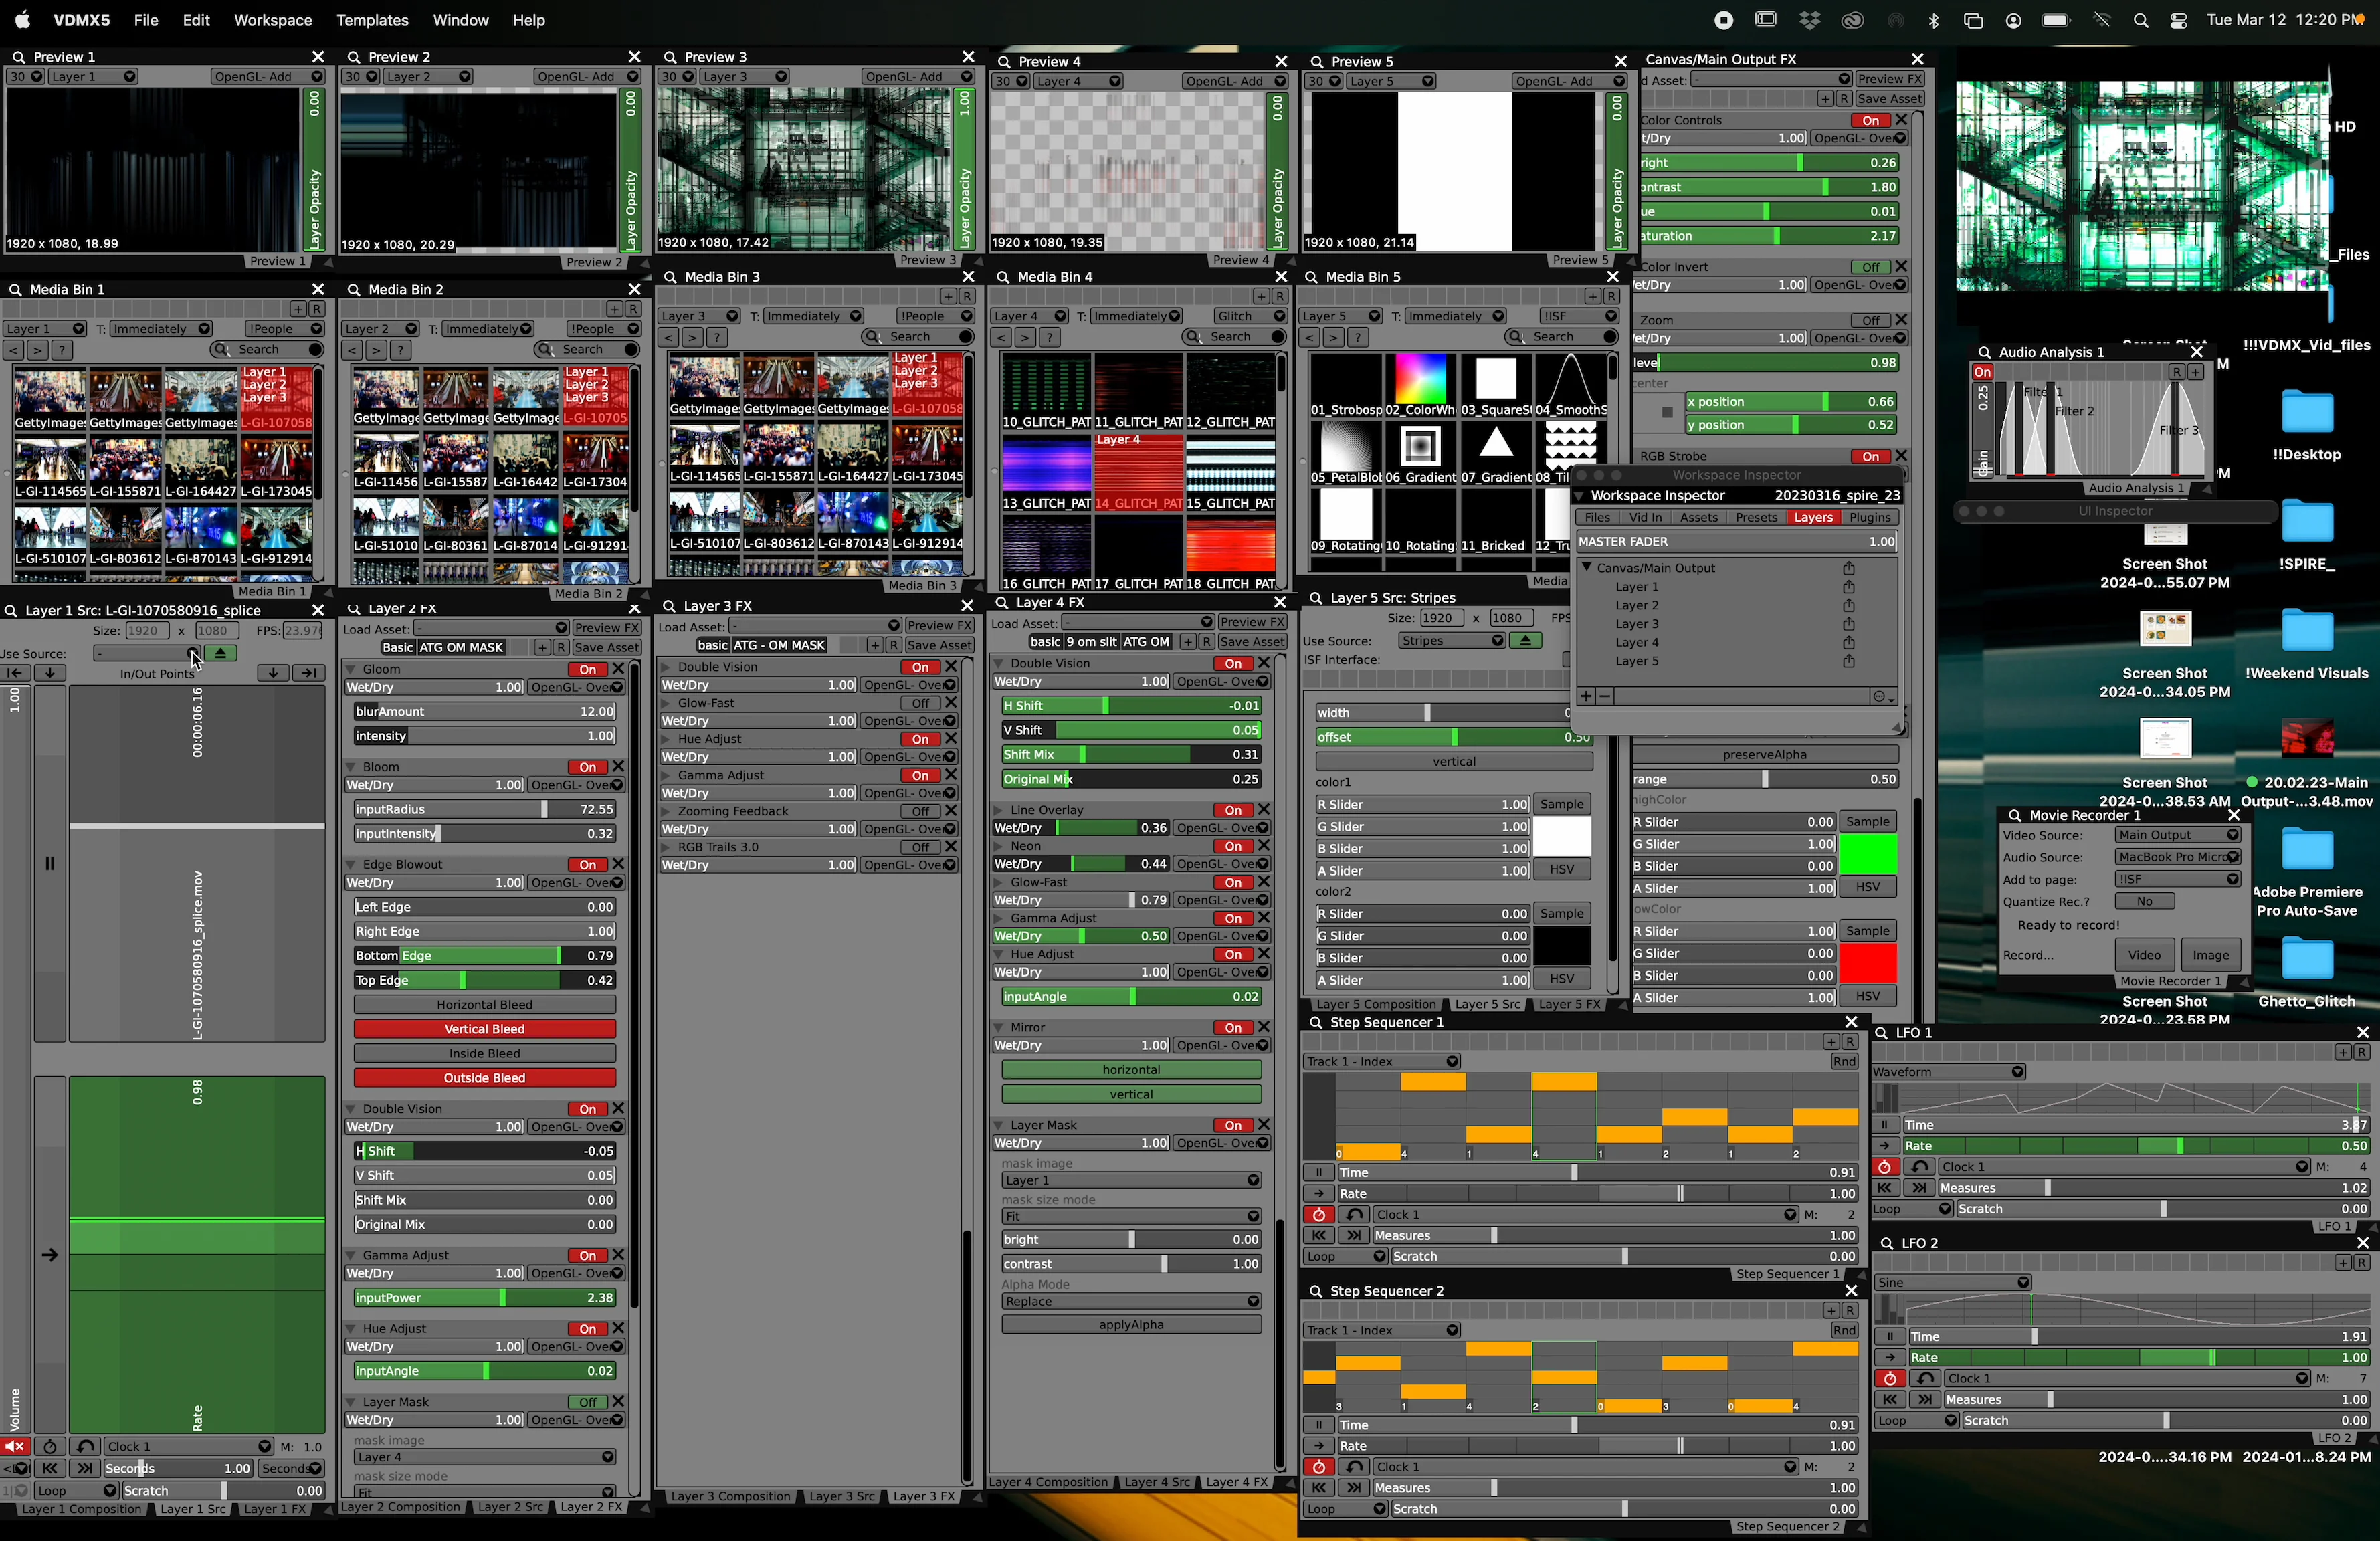Collapse Canvas/Main Output tree in Workspace Inspector

[x=1586, y=567]
